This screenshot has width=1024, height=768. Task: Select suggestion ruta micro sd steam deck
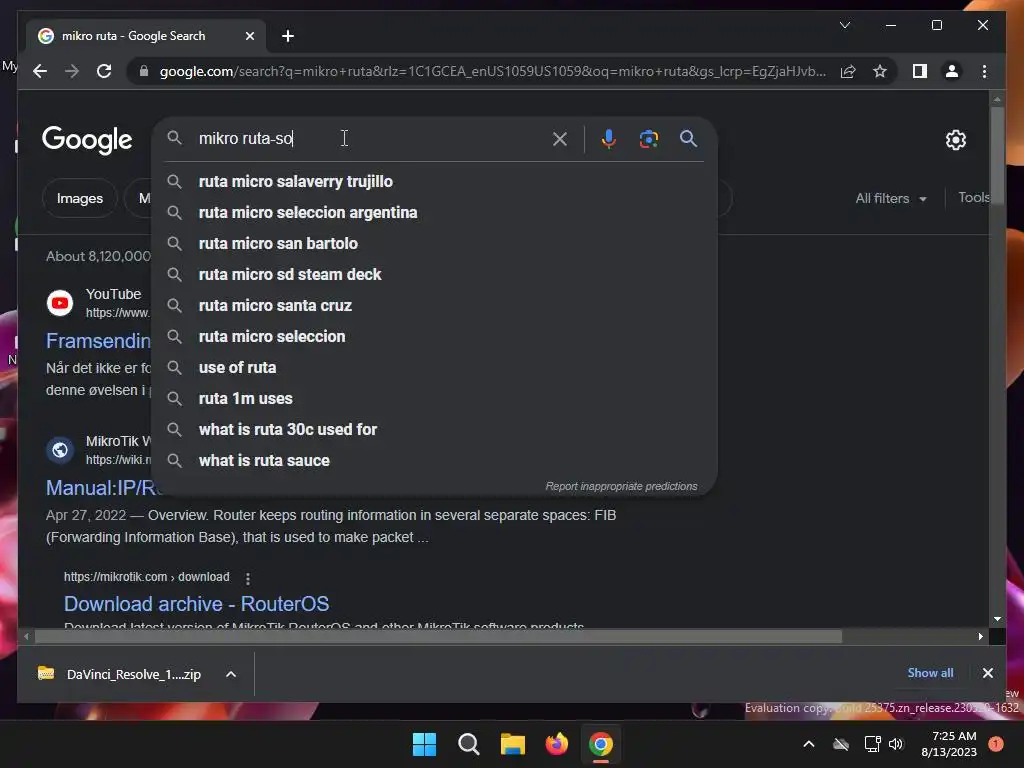(x=434, y=274)
